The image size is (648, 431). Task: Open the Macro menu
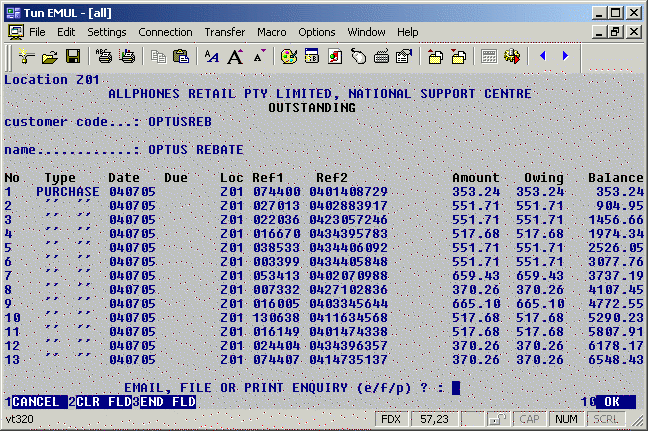tap(272, 32)
